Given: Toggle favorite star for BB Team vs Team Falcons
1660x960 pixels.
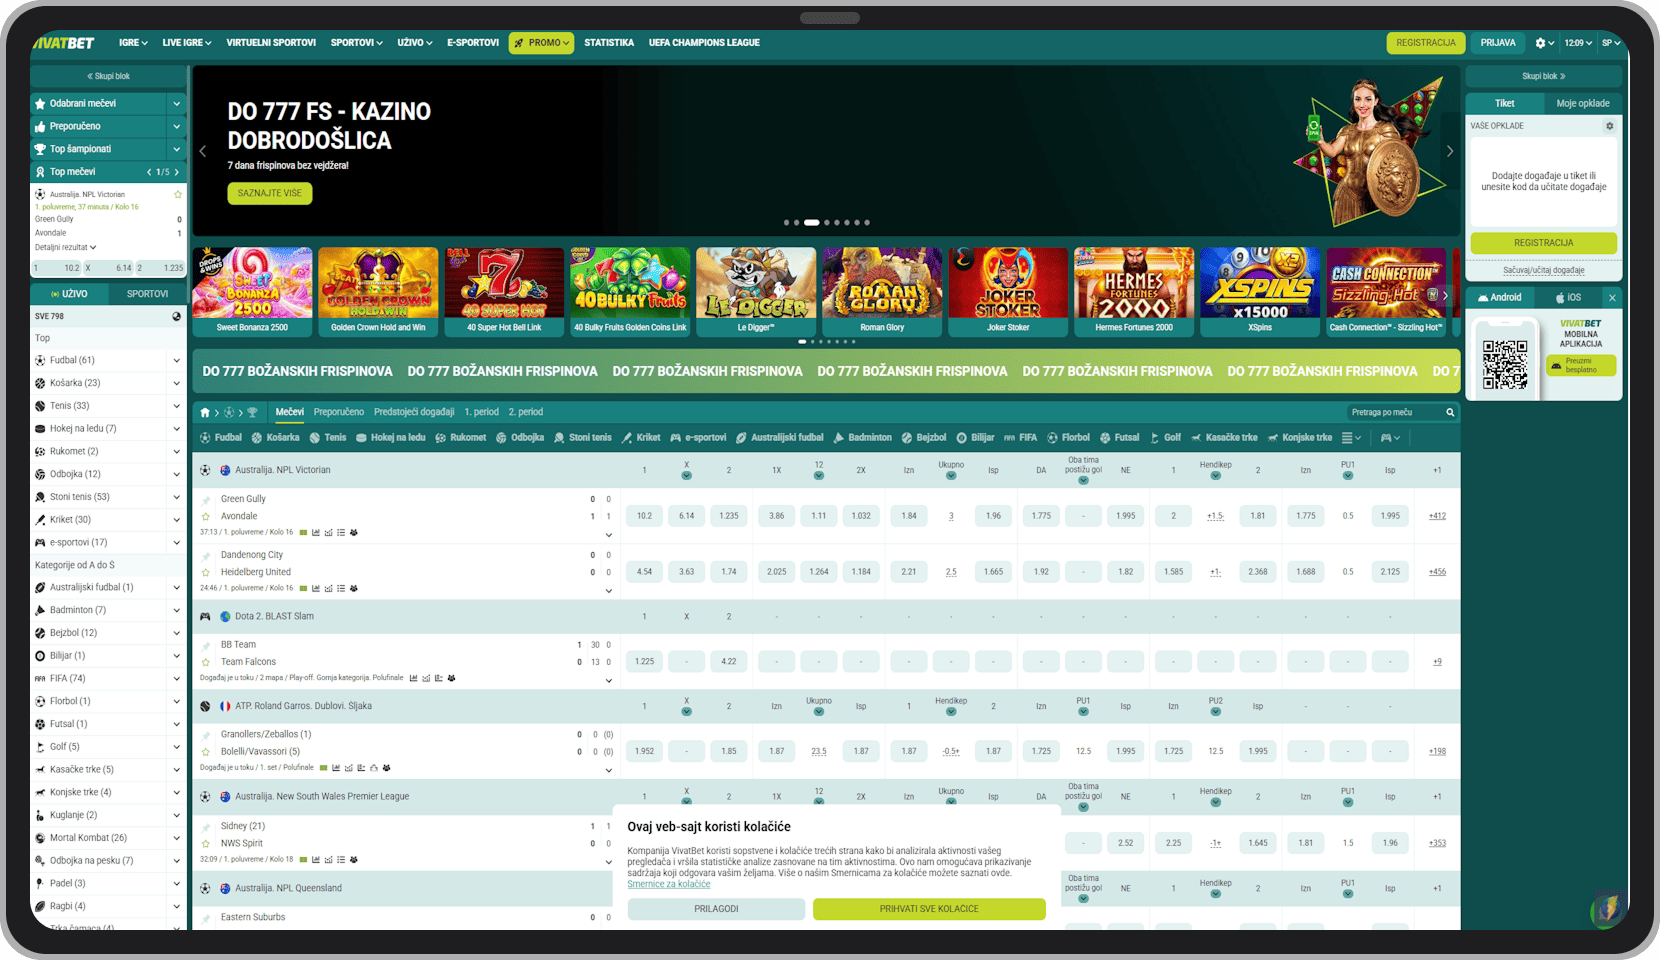Looking at the screenshot, I should click(x=206, y=662).
